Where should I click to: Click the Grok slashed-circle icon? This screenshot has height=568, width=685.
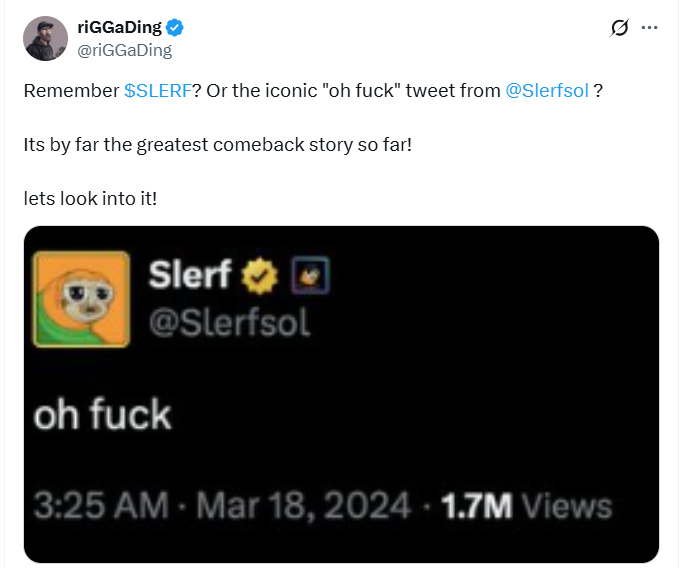619,29
